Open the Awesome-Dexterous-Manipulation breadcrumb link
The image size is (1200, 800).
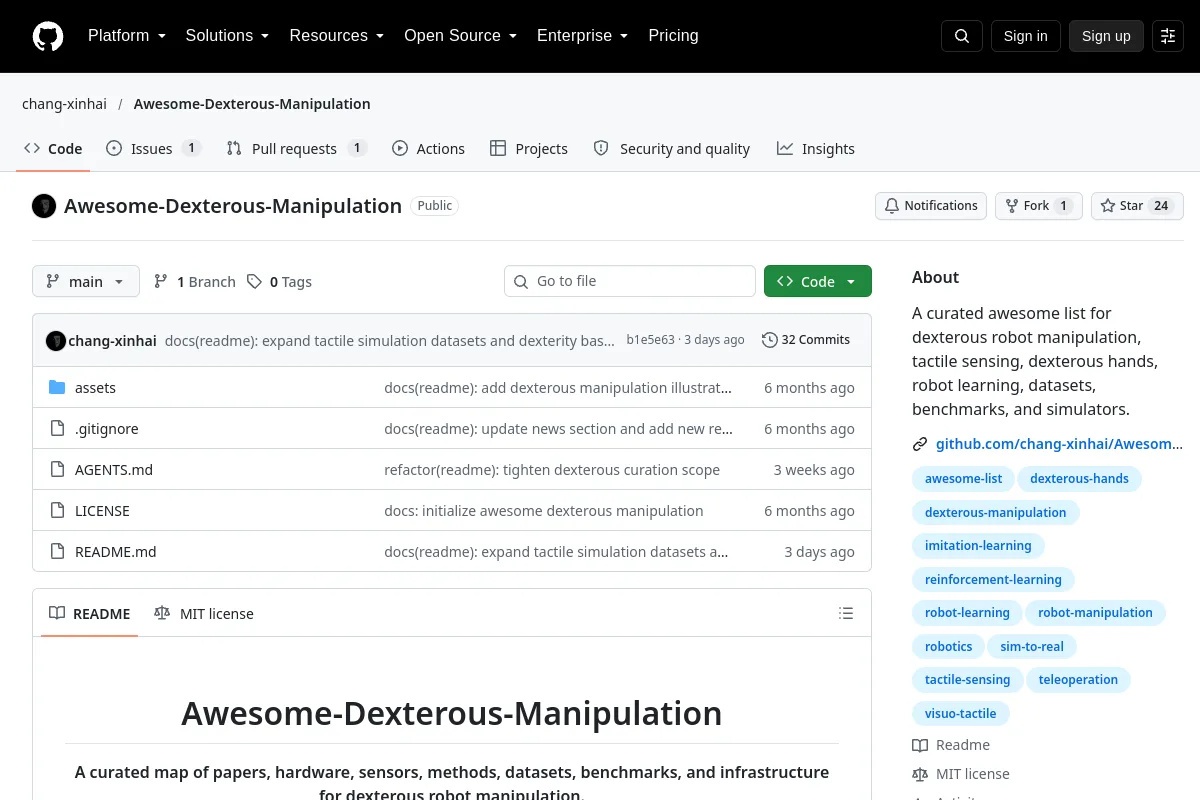coord(252,104)
